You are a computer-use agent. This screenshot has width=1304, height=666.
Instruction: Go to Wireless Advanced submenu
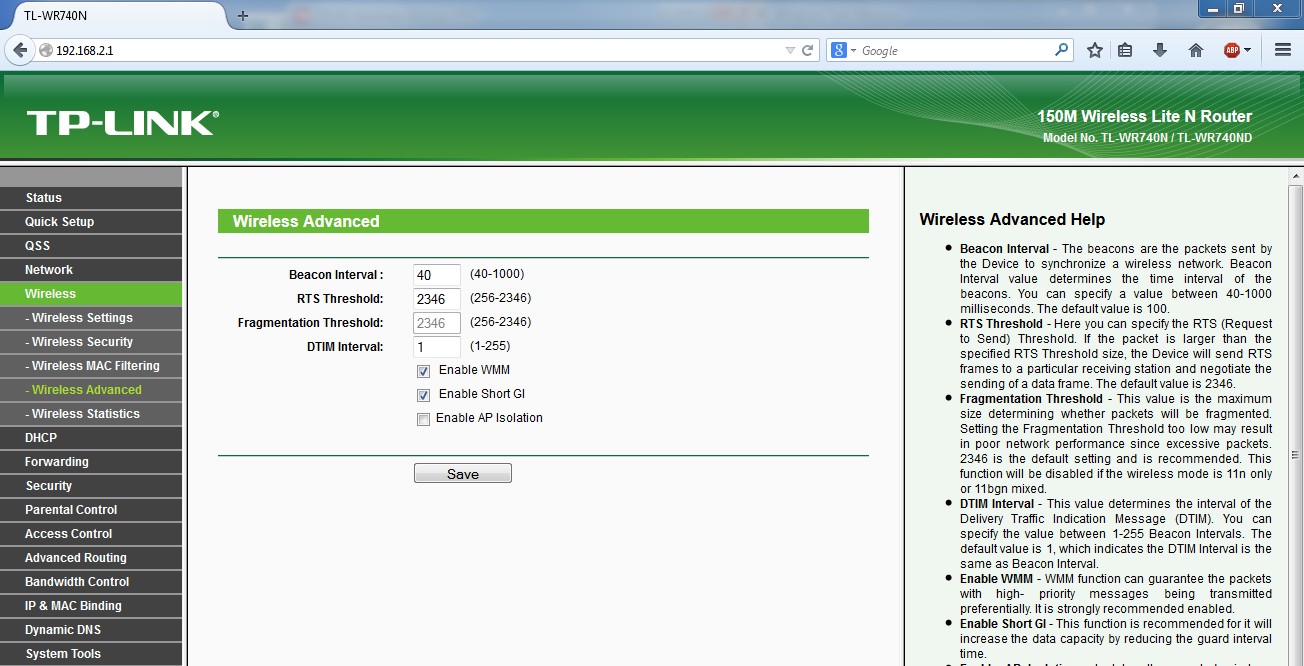click(x=91, y=390)
